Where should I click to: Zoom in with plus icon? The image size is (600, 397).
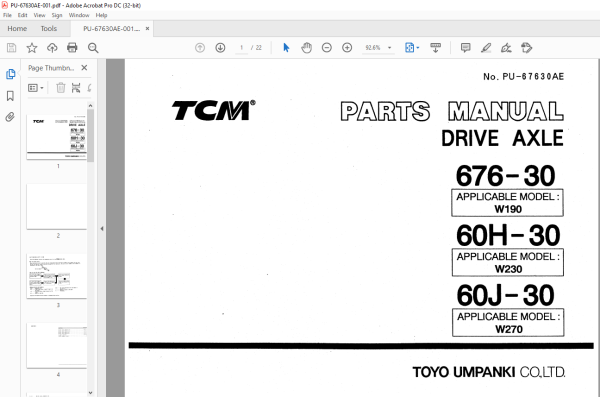coord(347,47)
